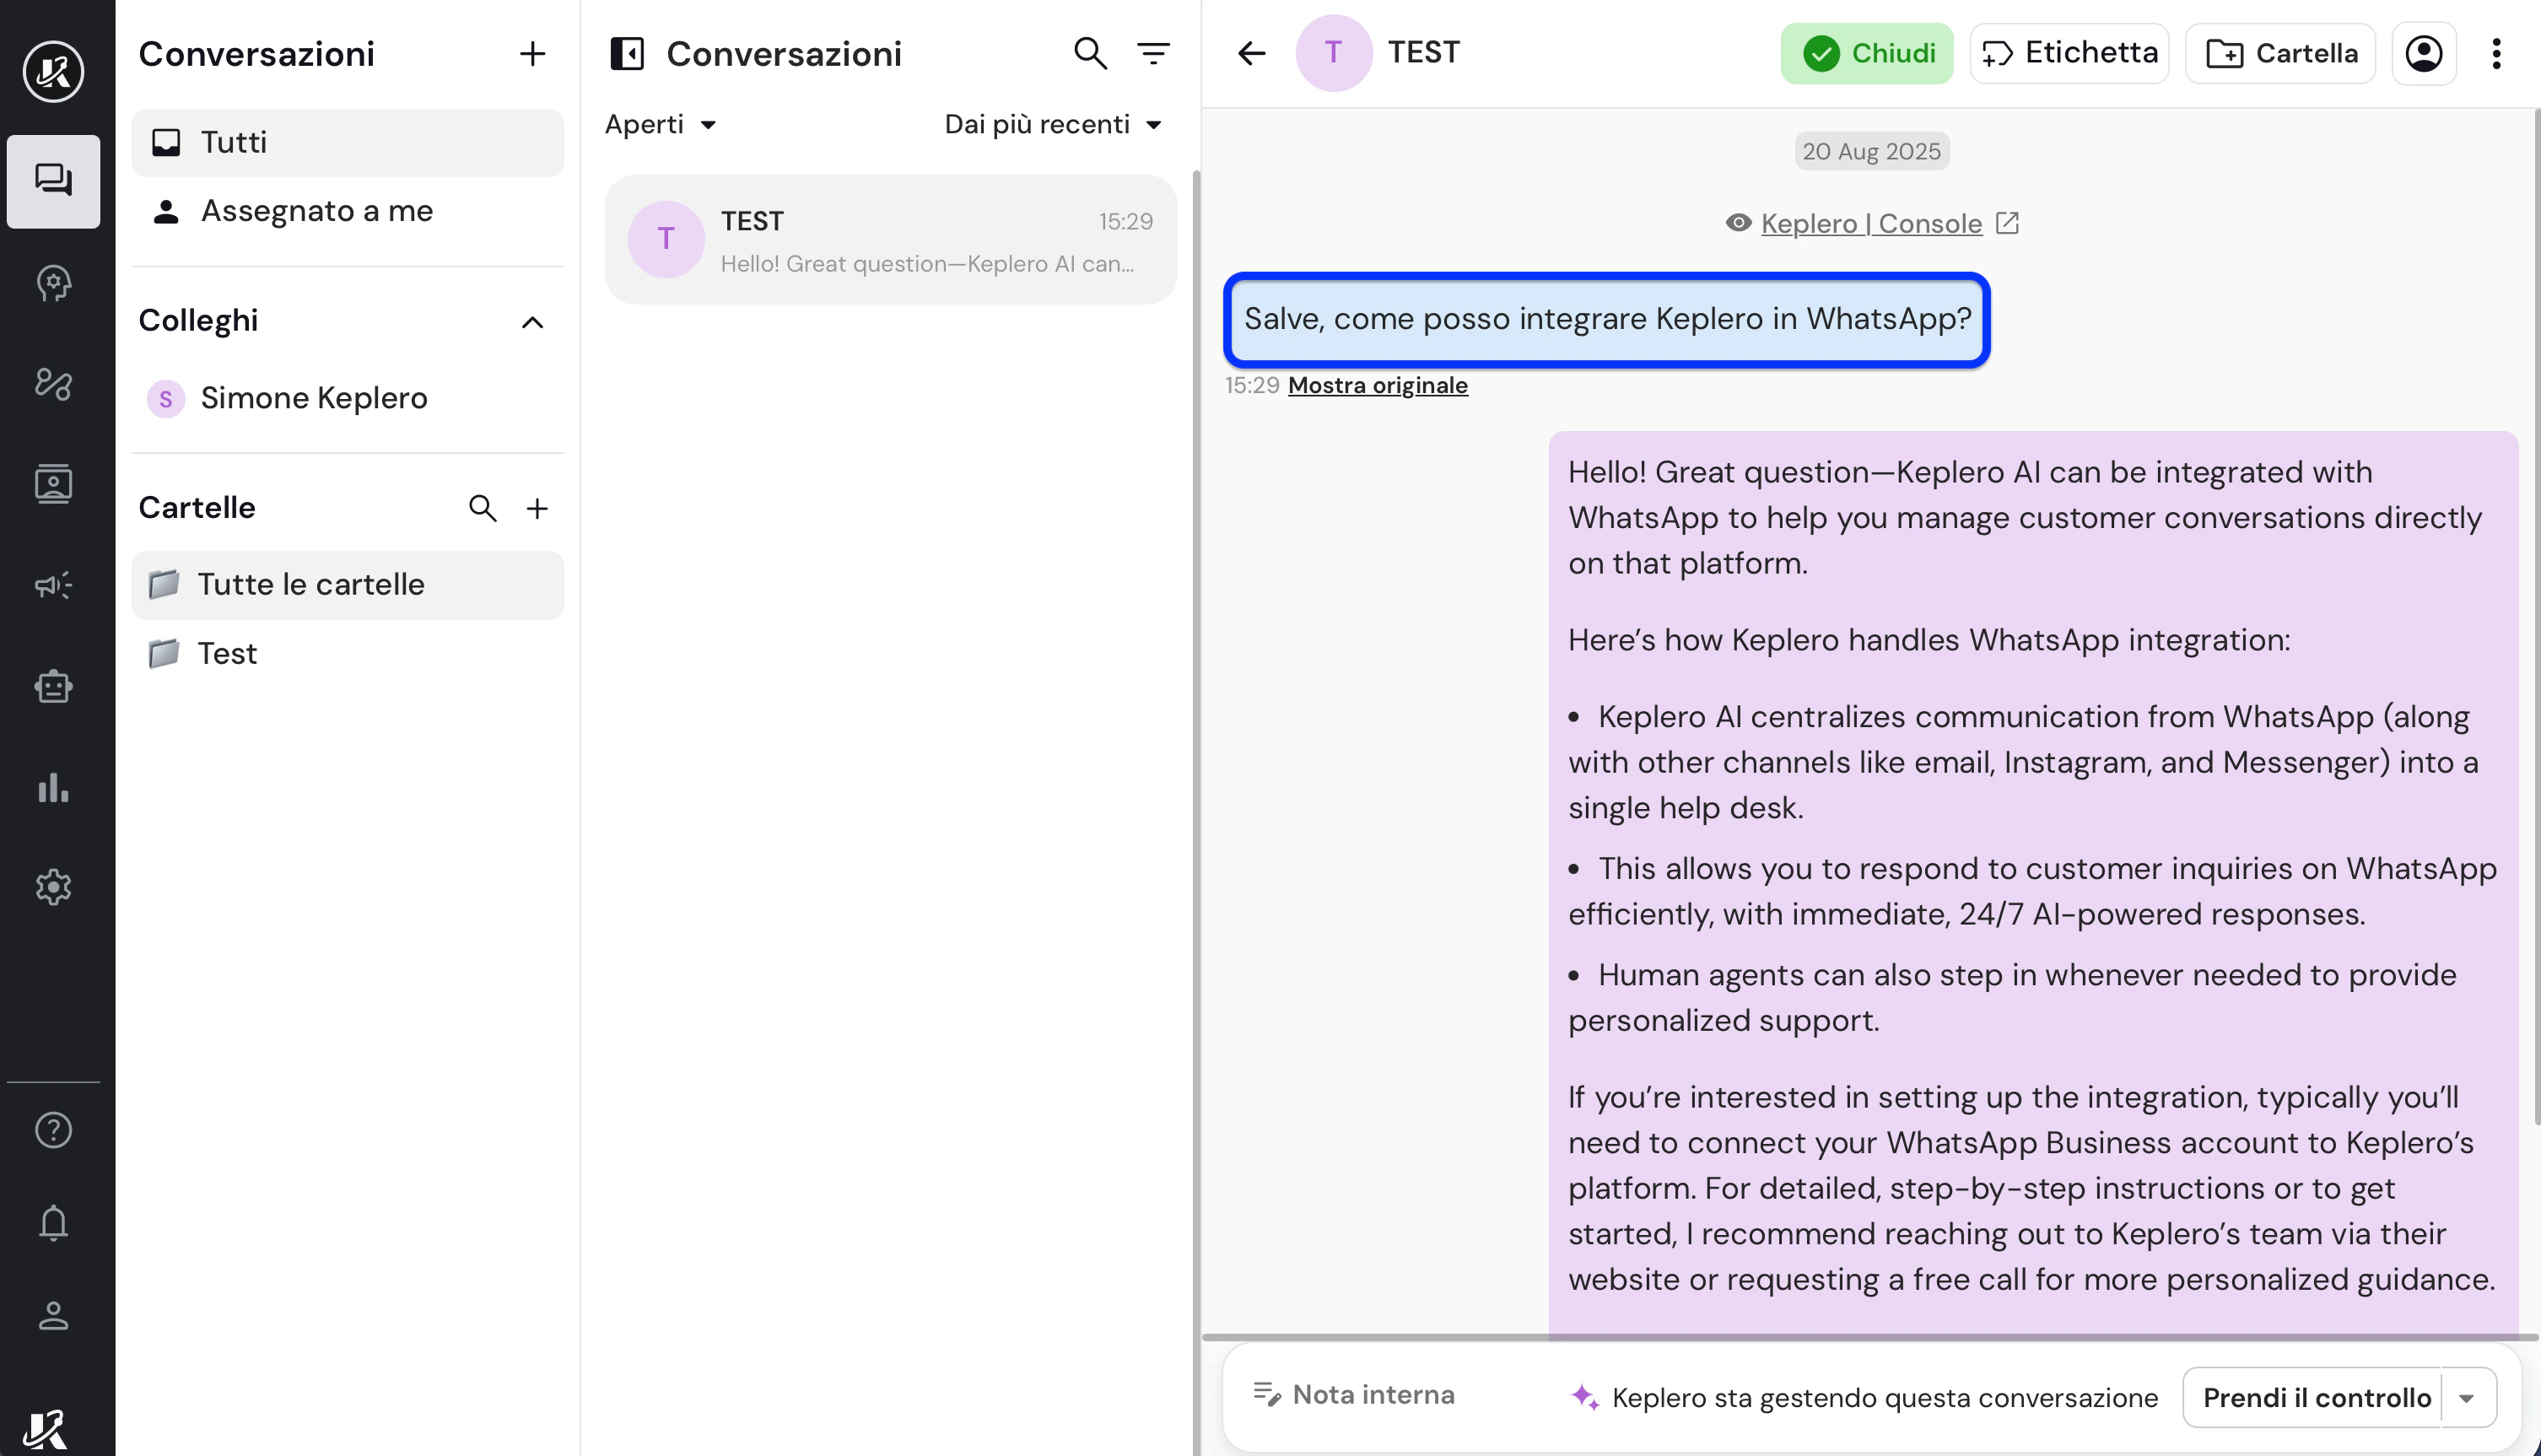Viewport: 2541px width, 1456px height.
Task: Click the T avatar in chat header
Action: 1333,53
